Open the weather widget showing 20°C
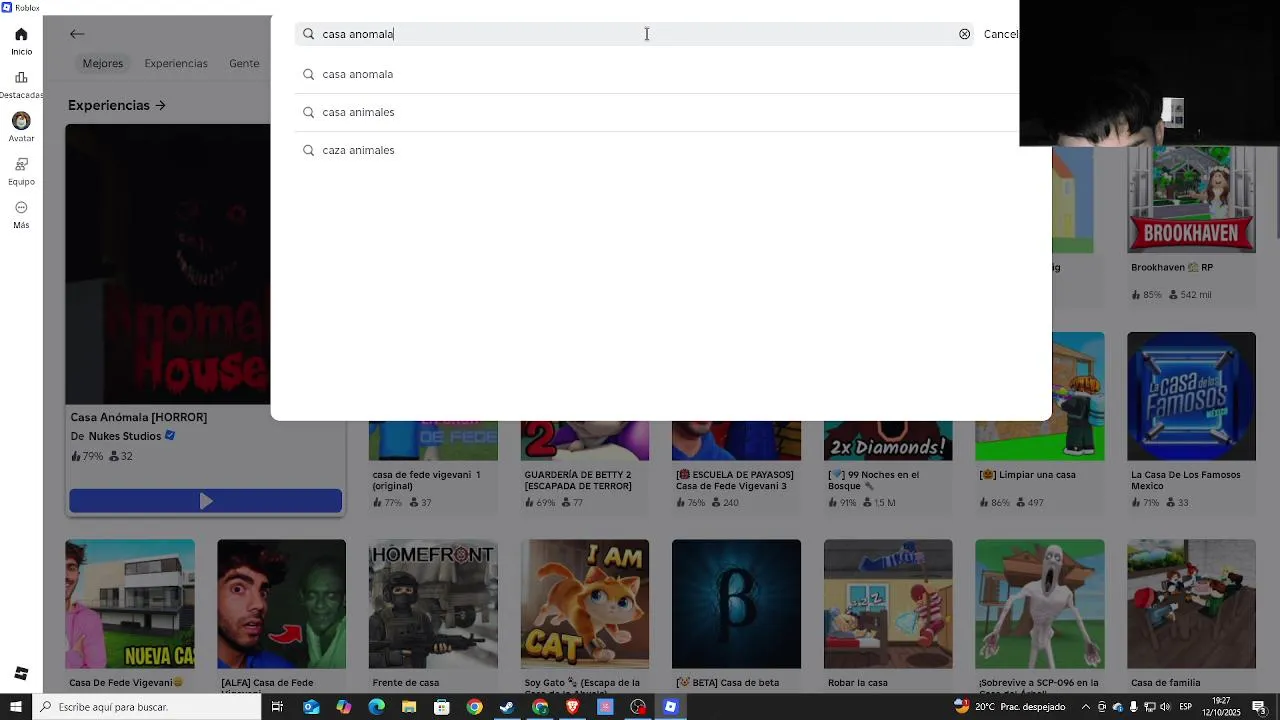The height and width of the screenshot is (720, 1280). coord(1010,707)
